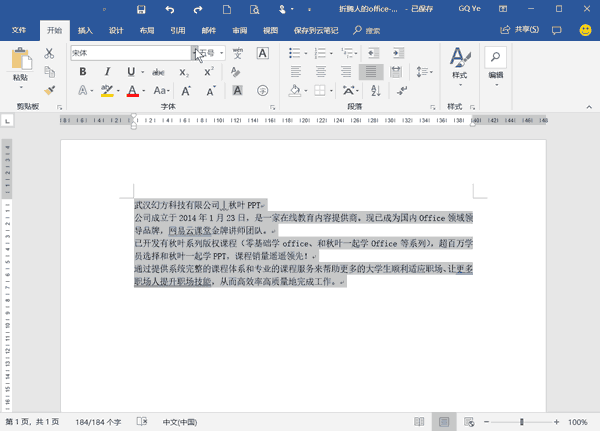Image resolution: width=600 pixels, height=431 pixels.
Task: Open the Change Case Aa dropdown
Action: point(161,91)
